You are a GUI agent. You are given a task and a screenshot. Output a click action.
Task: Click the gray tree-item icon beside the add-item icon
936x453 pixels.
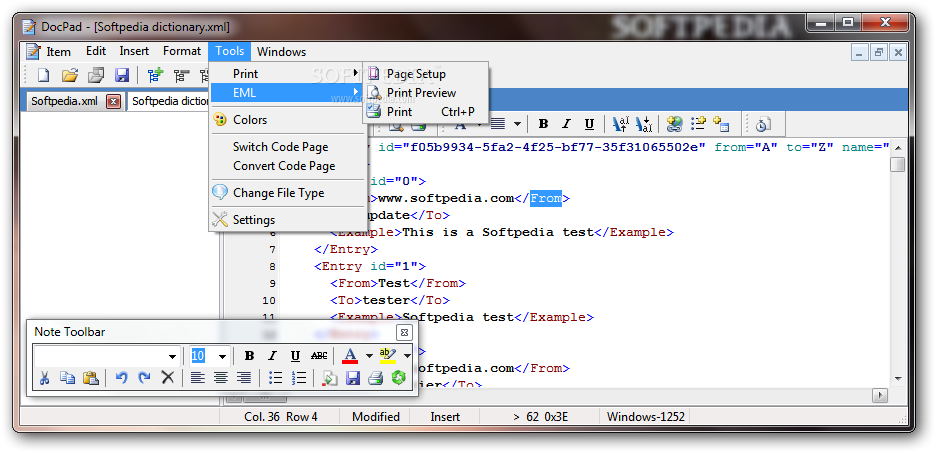(x=181, y=75)
